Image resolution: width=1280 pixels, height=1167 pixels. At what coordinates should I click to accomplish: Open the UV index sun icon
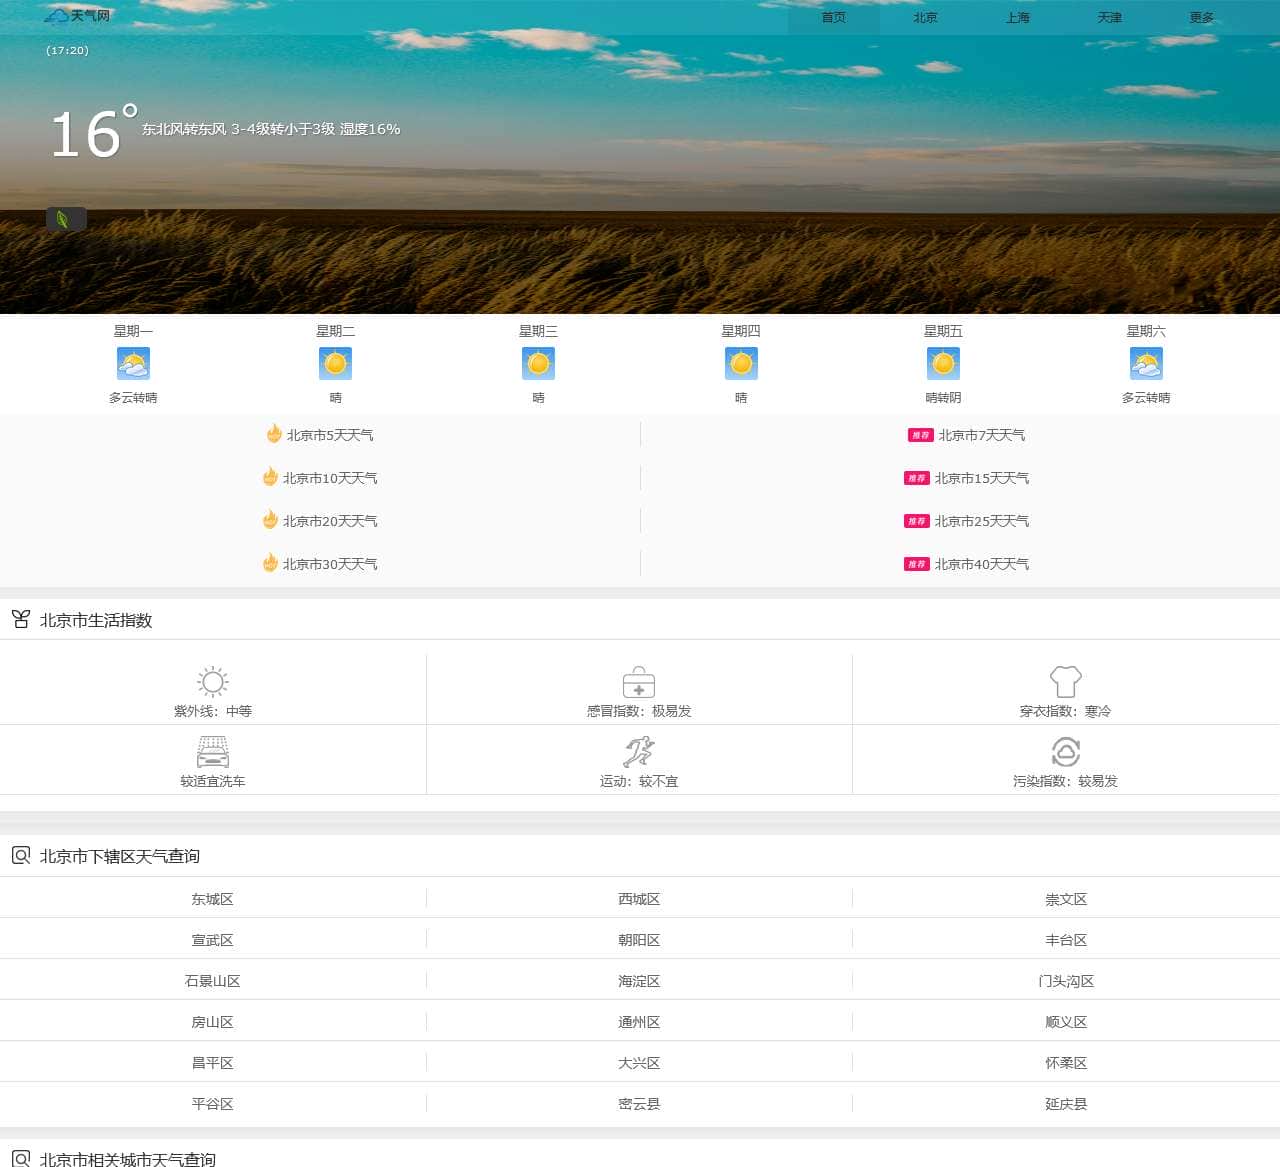click(213, 682)
